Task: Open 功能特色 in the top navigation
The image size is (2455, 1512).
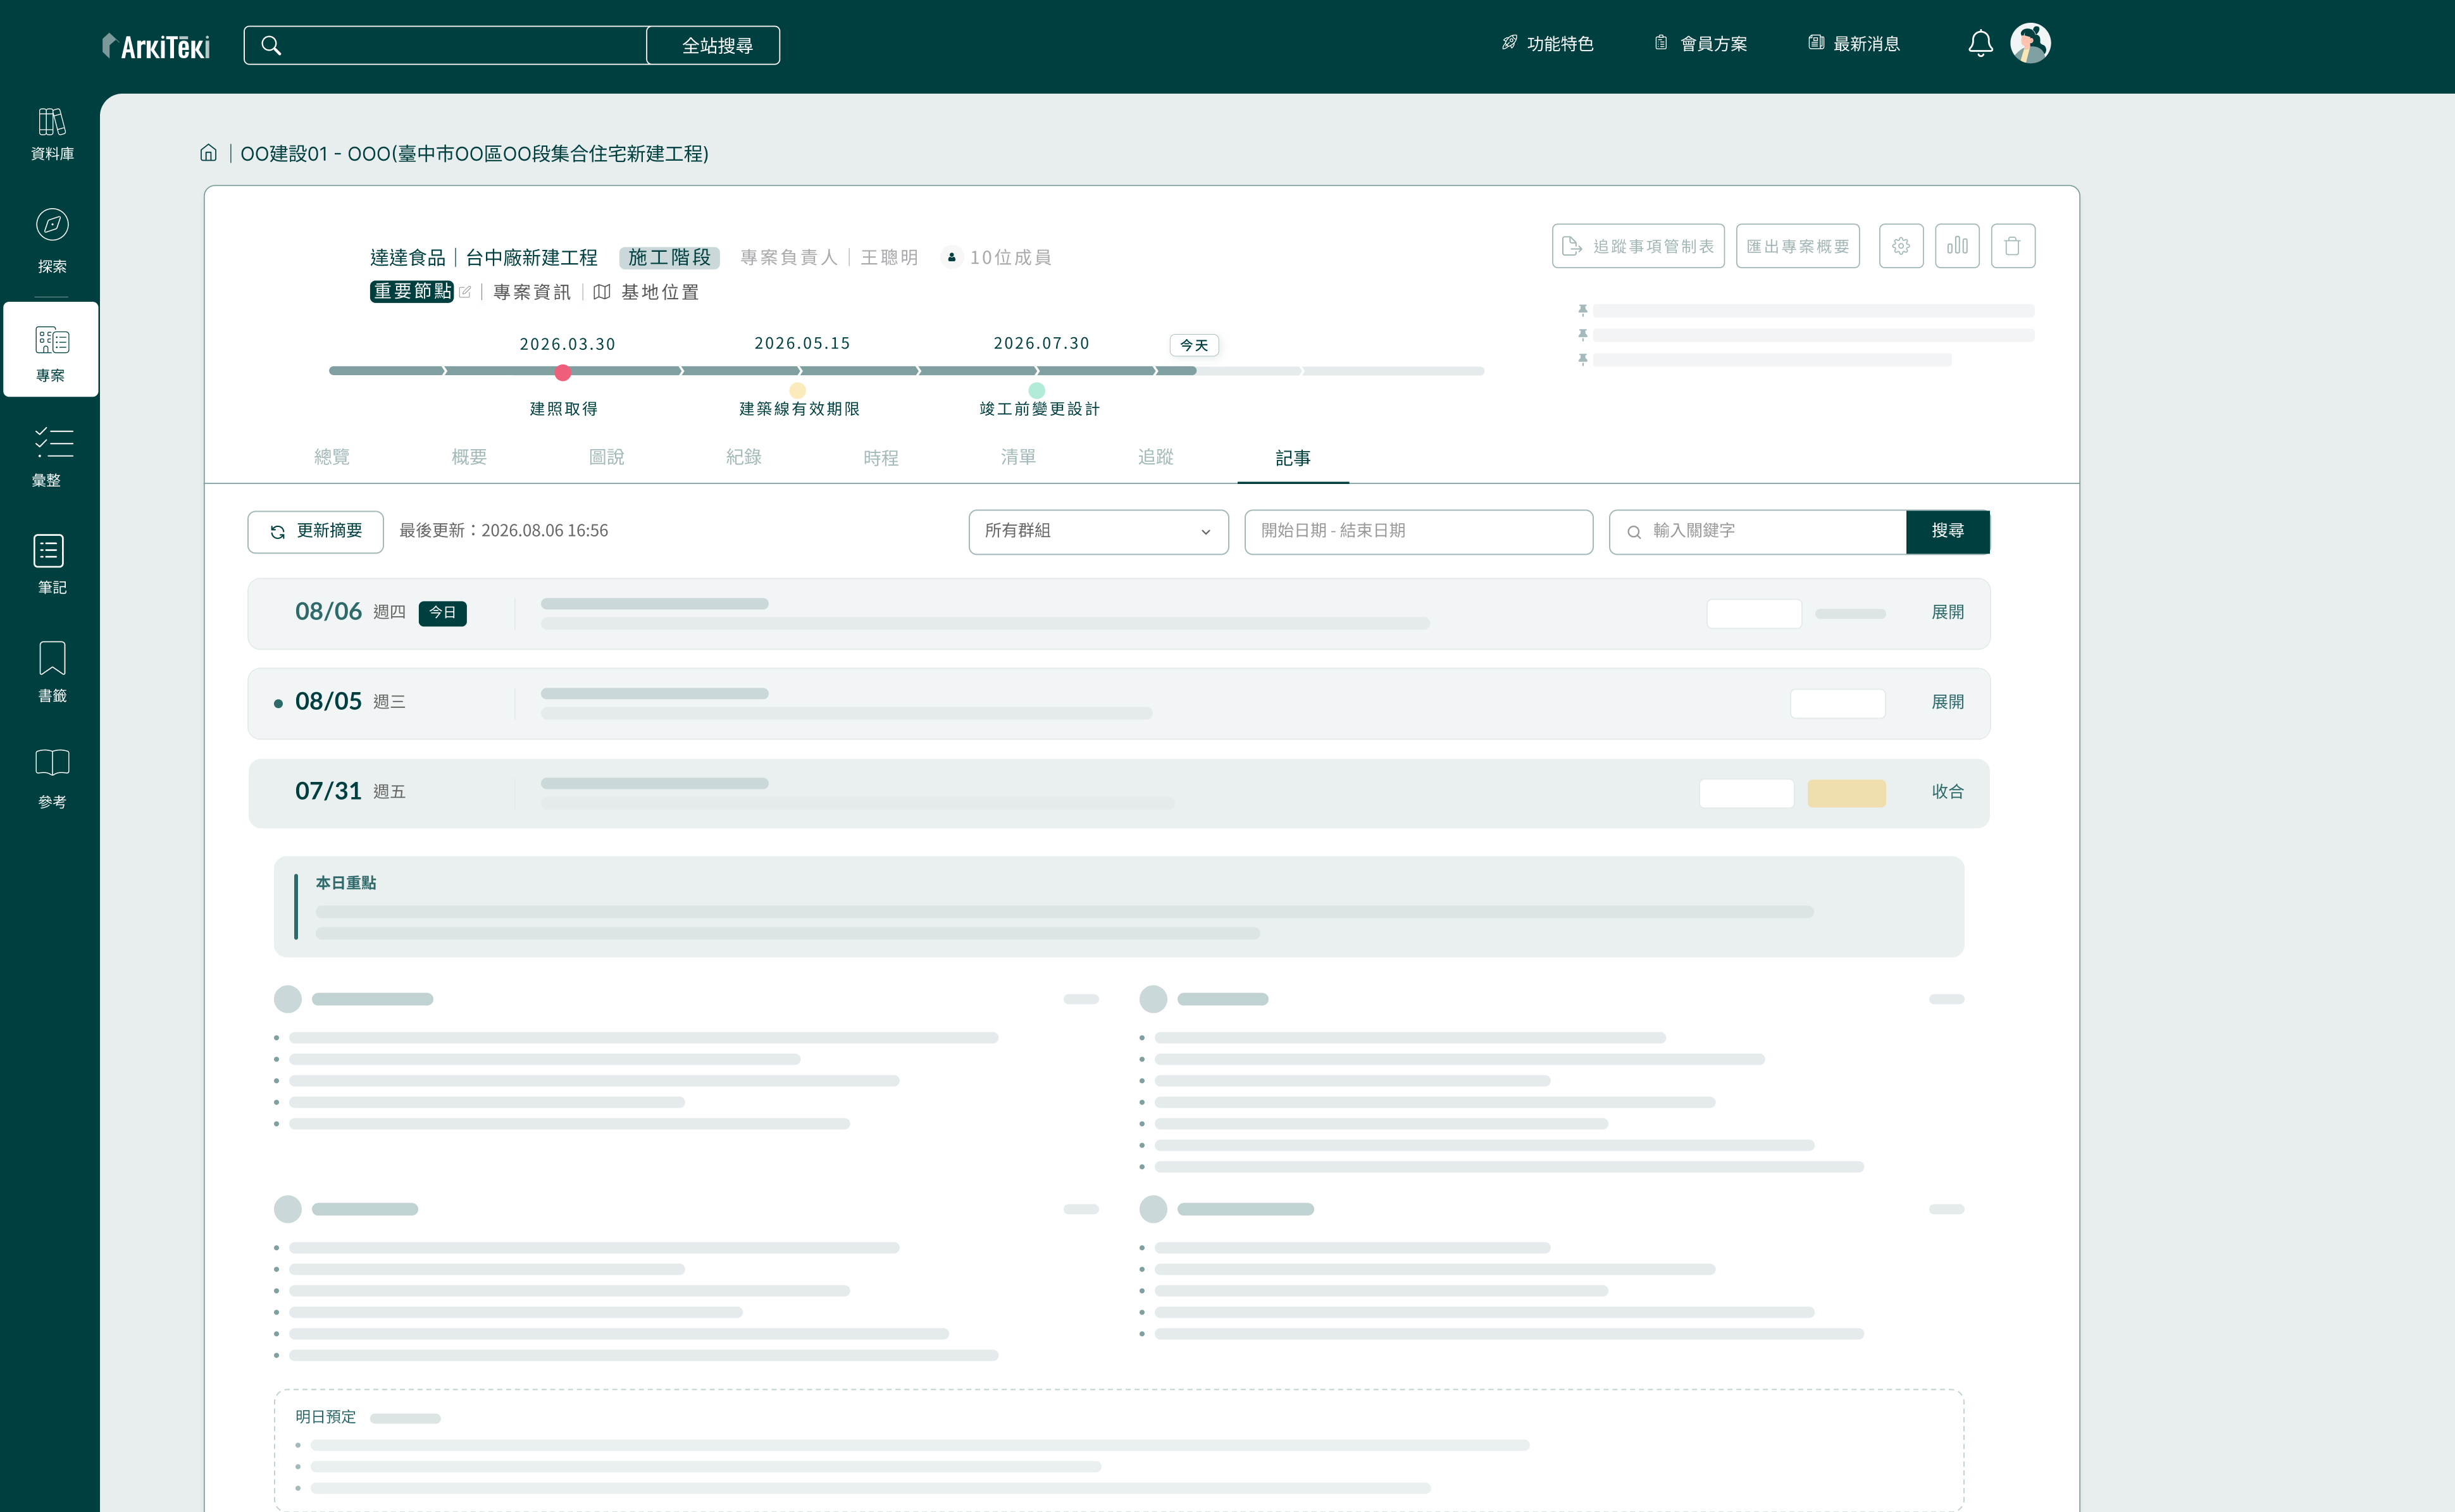Action: coord(1547,44)
